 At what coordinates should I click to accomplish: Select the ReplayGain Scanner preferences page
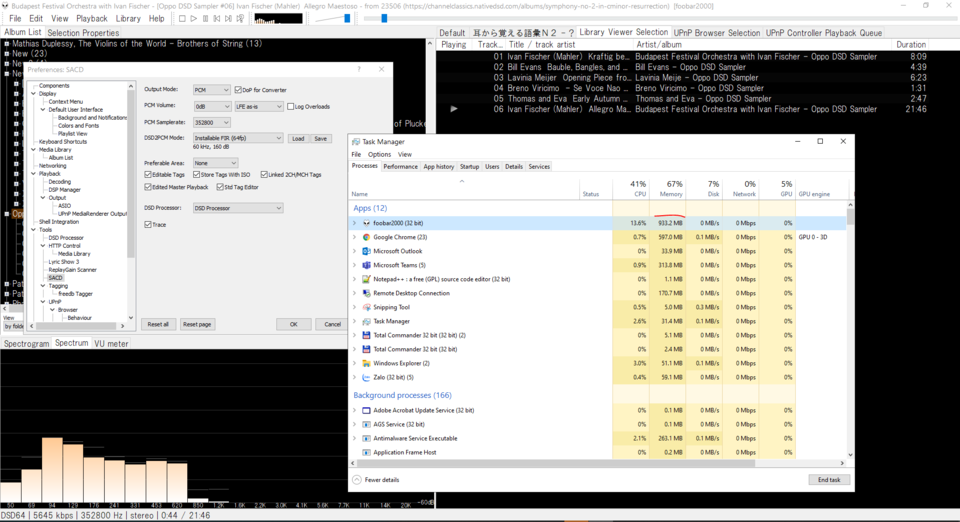(72, 270)
